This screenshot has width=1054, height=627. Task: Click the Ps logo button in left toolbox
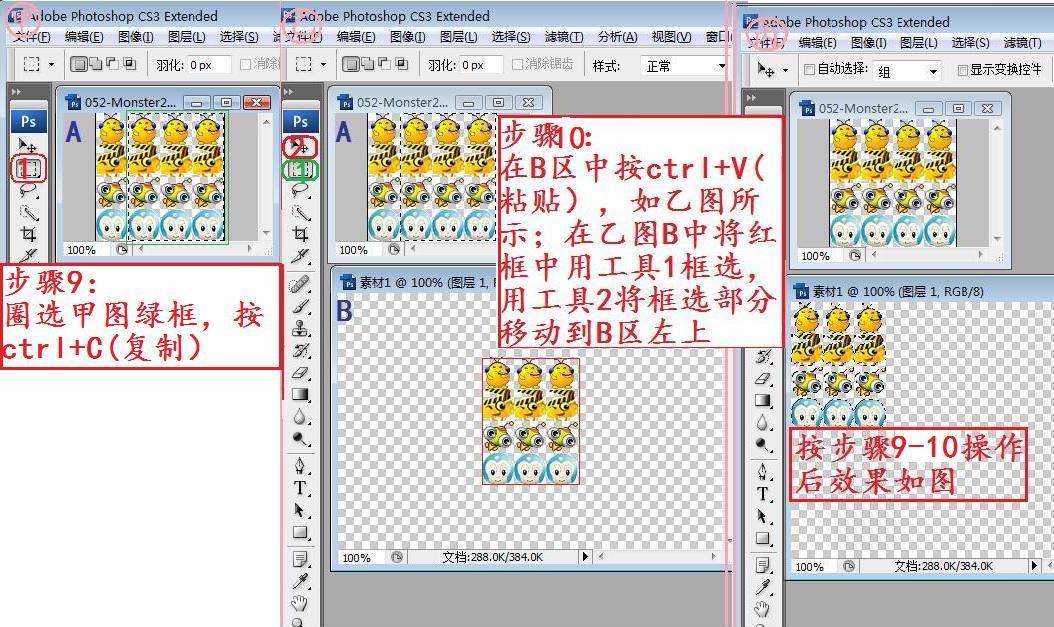(28, 122)
